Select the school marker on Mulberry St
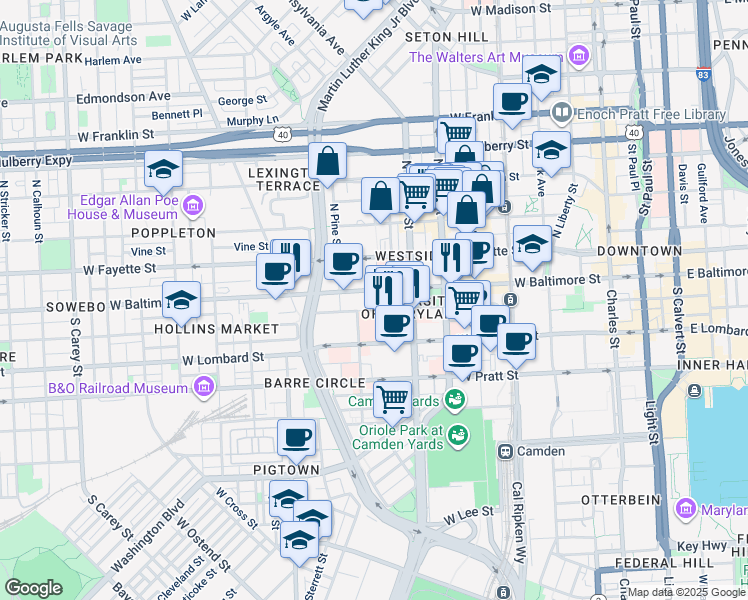This screenshot has height=600, width=748. 551,151
